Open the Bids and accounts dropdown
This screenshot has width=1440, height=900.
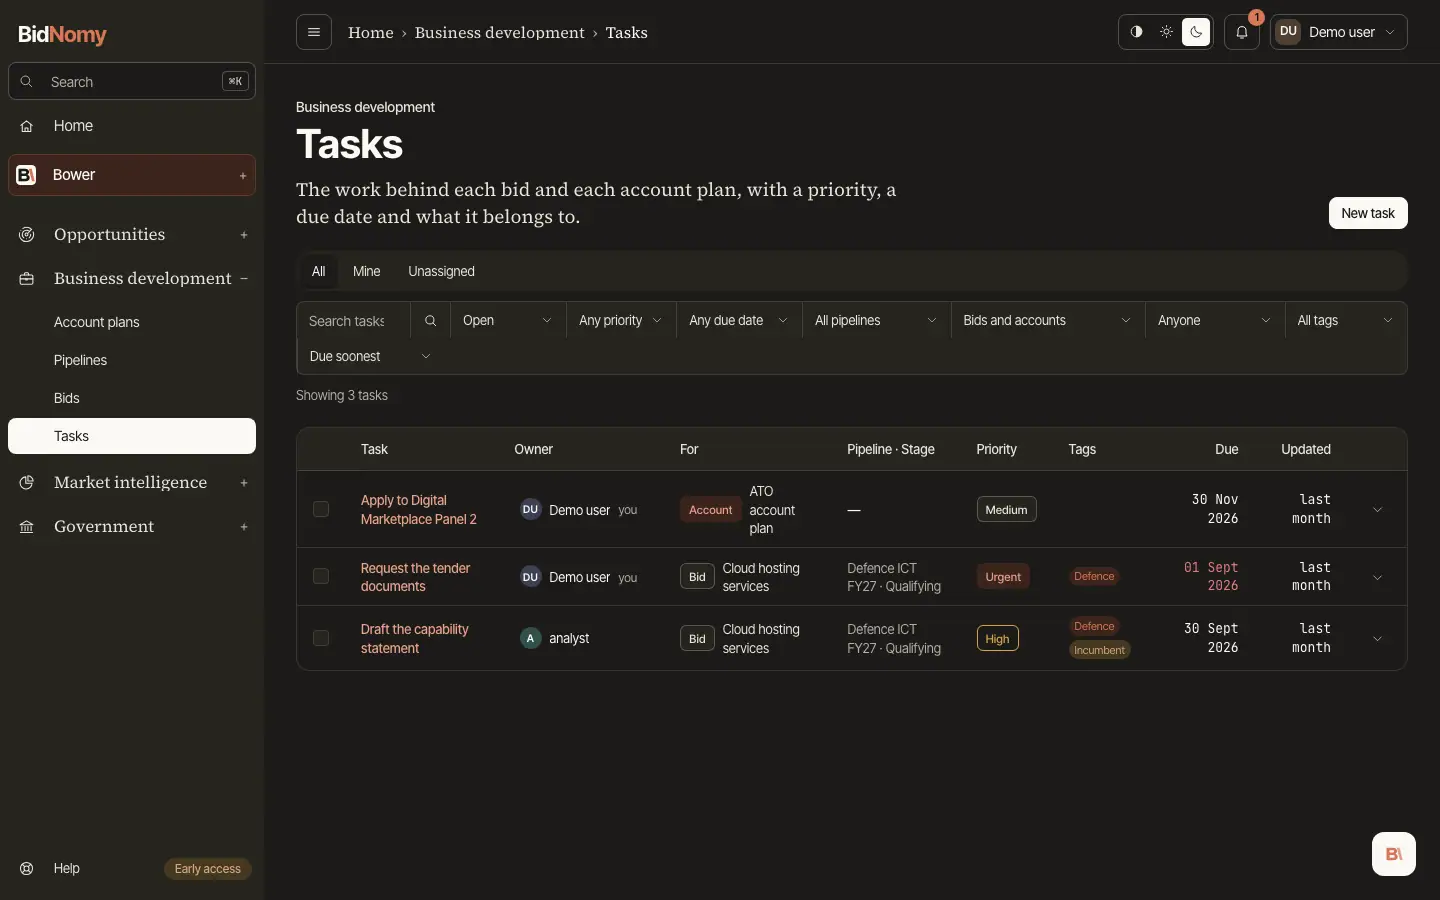(x=1048, y=321)
